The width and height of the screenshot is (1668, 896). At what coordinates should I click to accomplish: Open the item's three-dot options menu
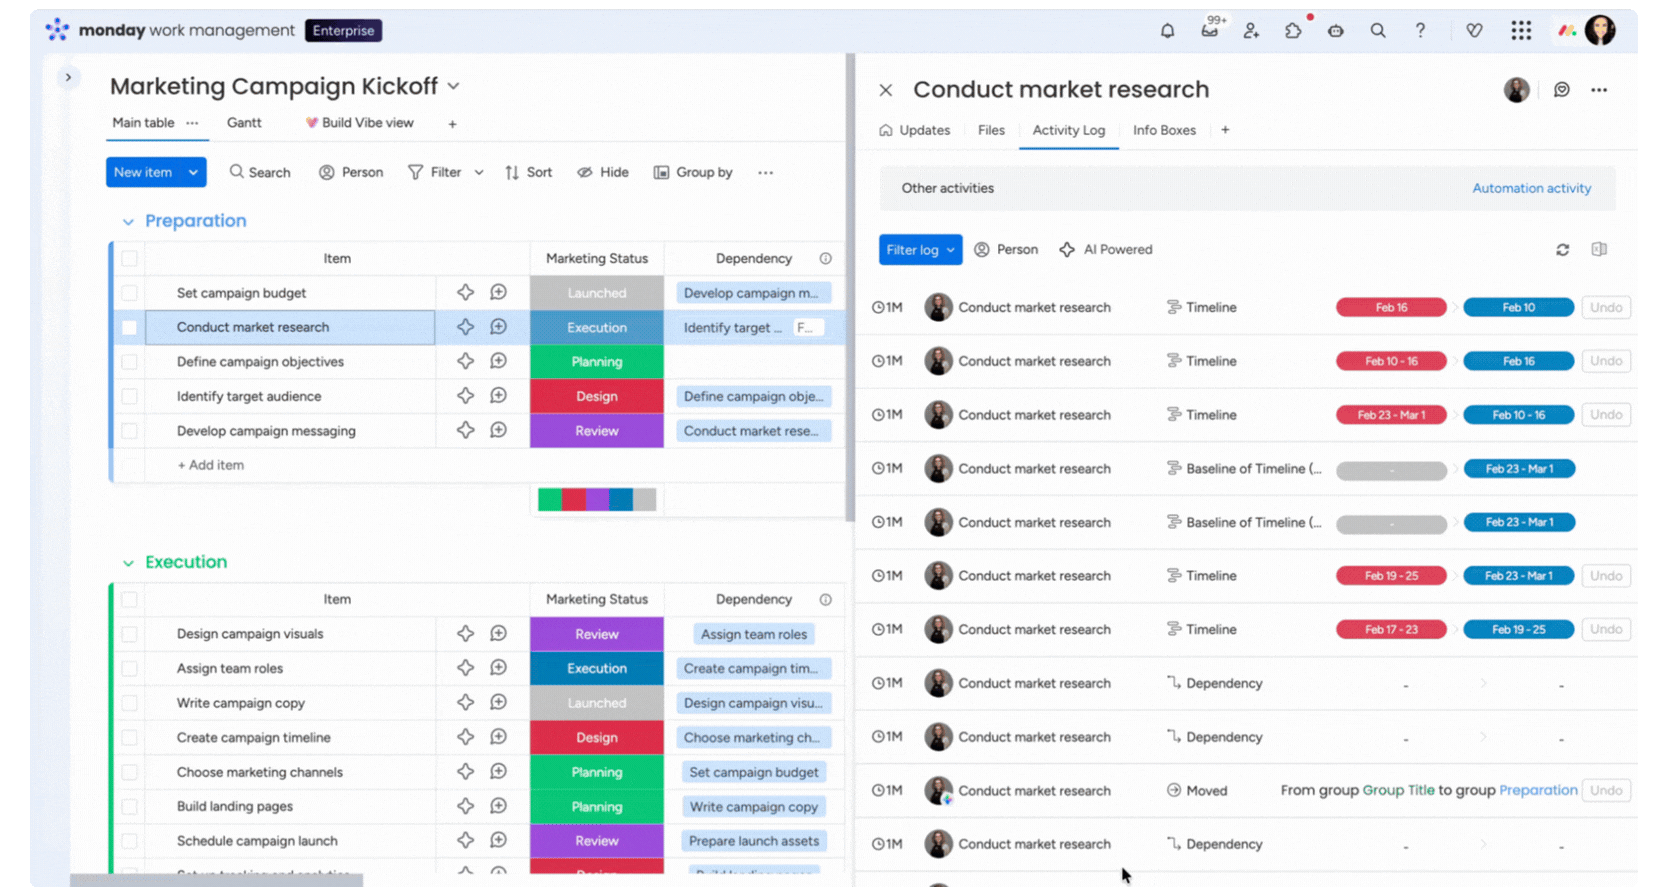coord(1599,90)
